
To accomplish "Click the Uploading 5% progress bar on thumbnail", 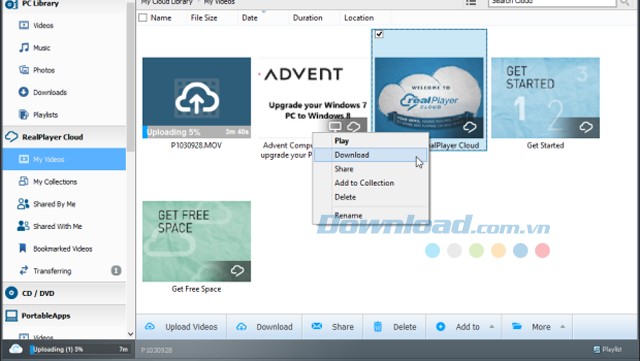I will point(196,132).
